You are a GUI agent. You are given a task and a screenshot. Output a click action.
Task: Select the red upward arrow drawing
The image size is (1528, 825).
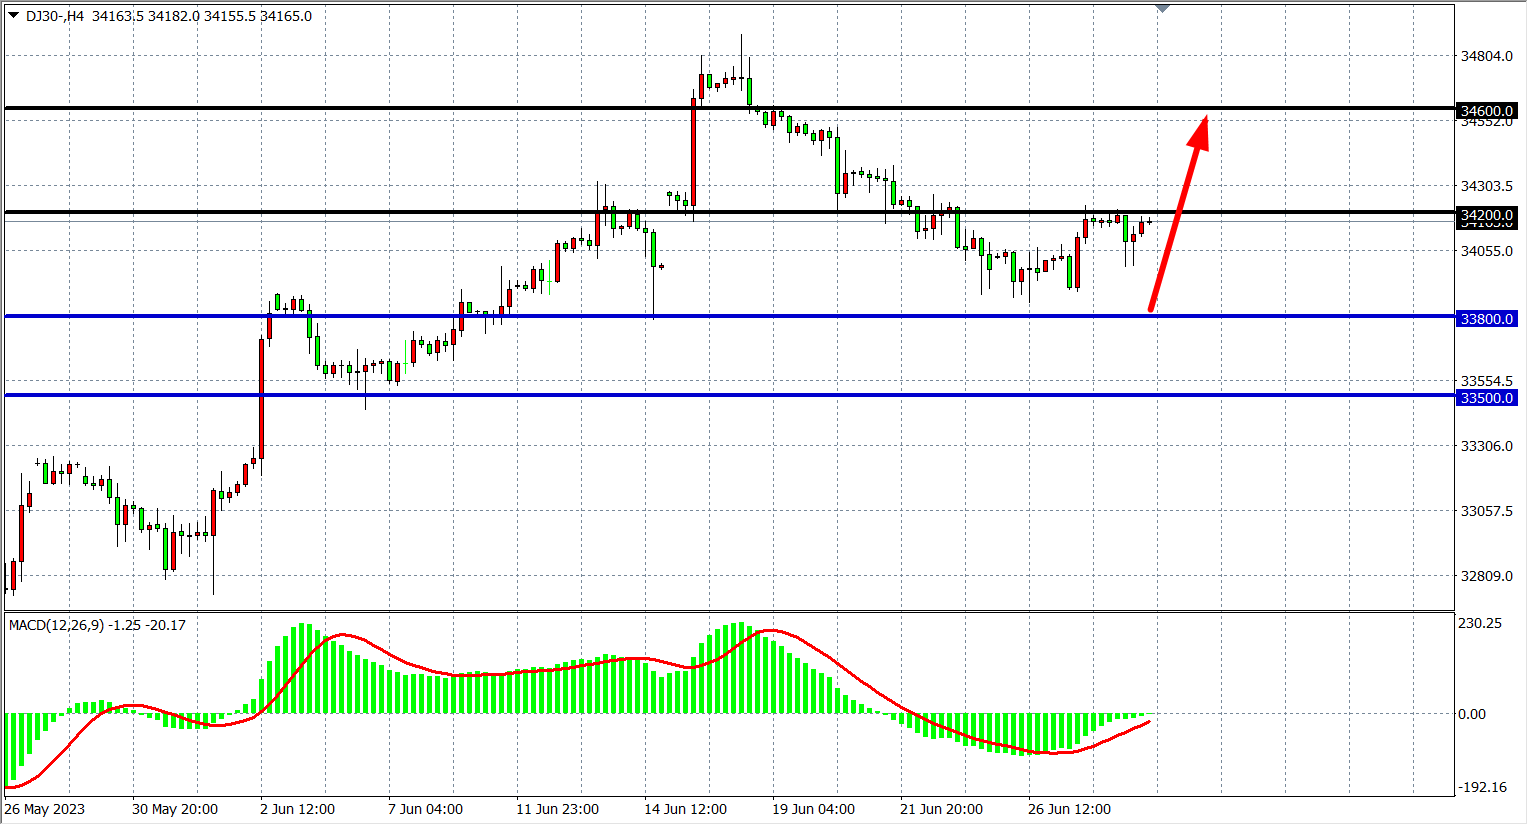[1178, 214]
